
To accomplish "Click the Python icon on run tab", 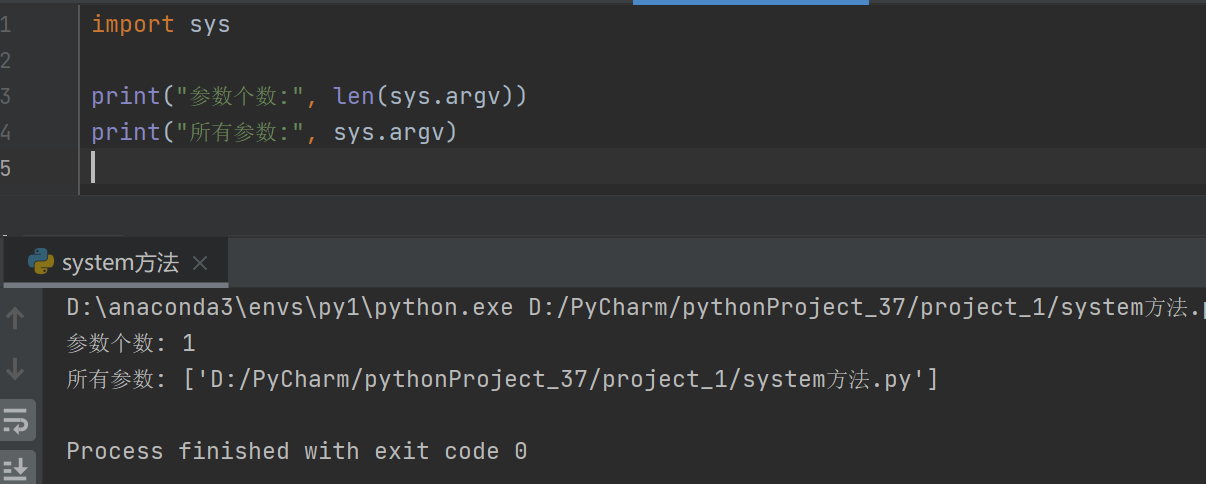I will tap(41, 263).
